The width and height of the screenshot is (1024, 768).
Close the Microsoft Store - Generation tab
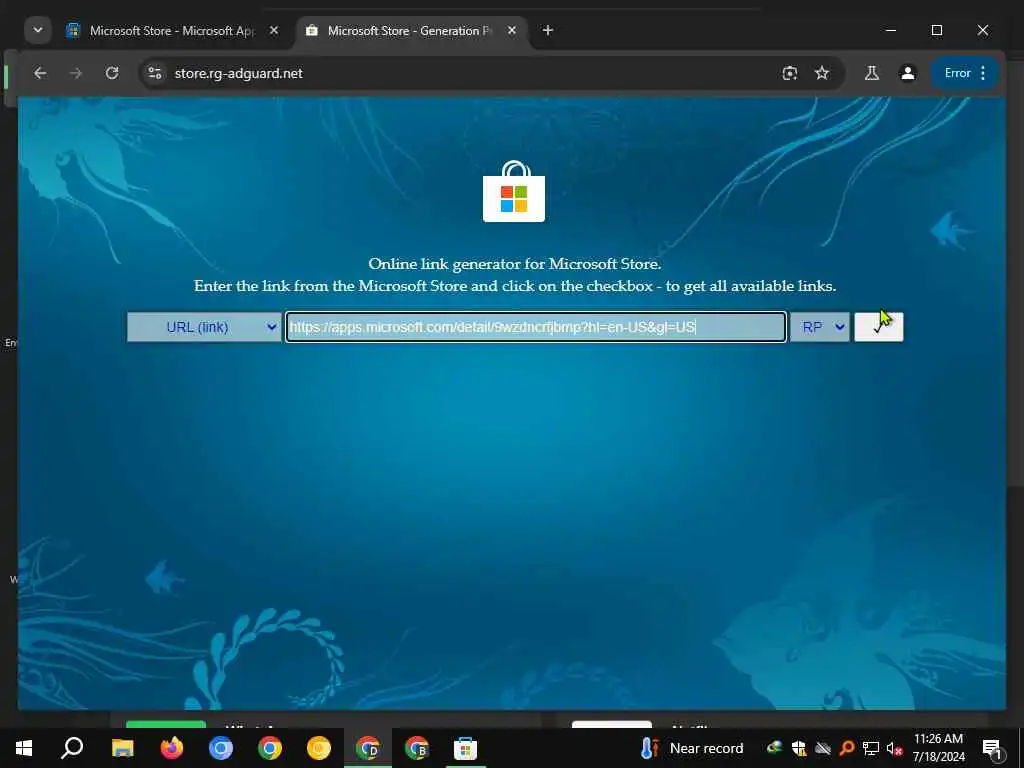(512, 31)
